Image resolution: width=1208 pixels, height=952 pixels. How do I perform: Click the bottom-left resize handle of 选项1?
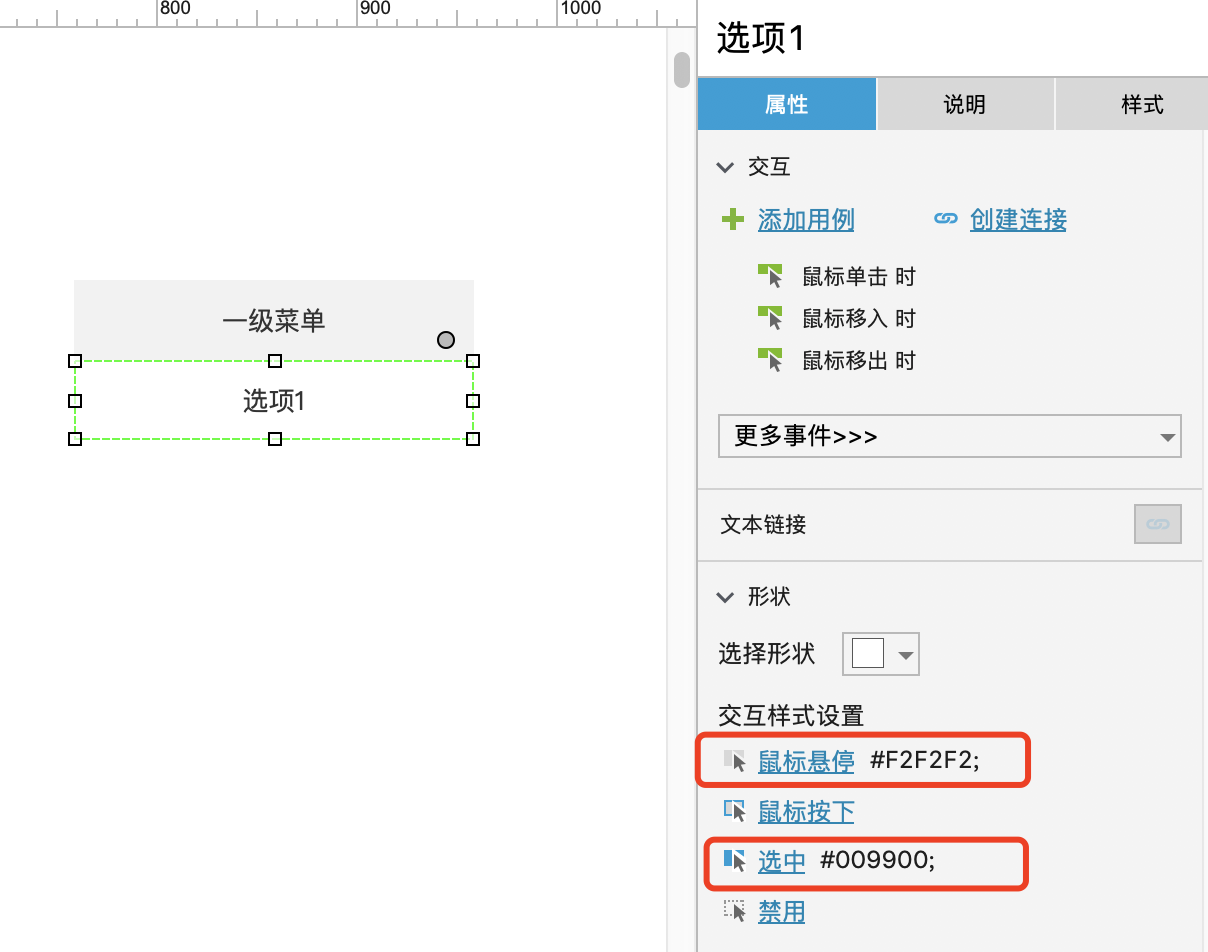pos(75,439)
